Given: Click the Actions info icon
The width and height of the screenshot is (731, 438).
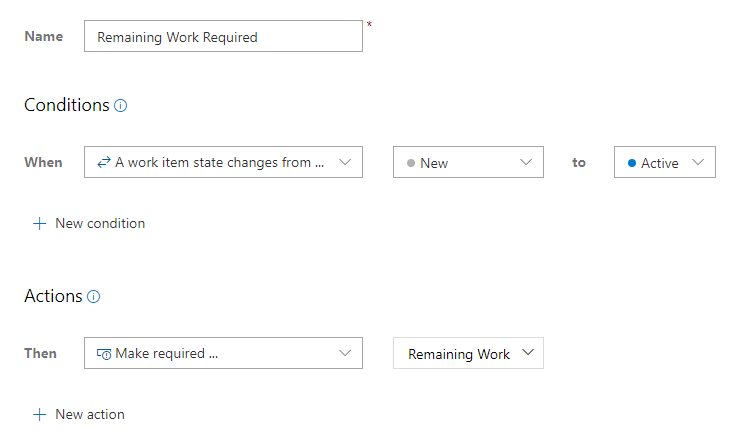Looking at the screenshot, I should pyautogui.click(x=94, y=296).
